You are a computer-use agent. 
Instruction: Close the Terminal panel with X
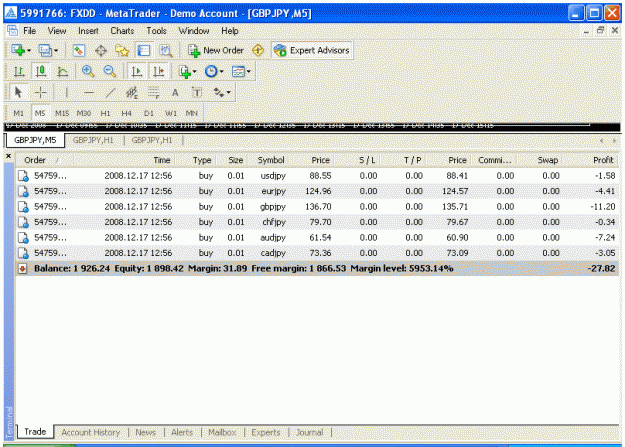coord(8,156)
